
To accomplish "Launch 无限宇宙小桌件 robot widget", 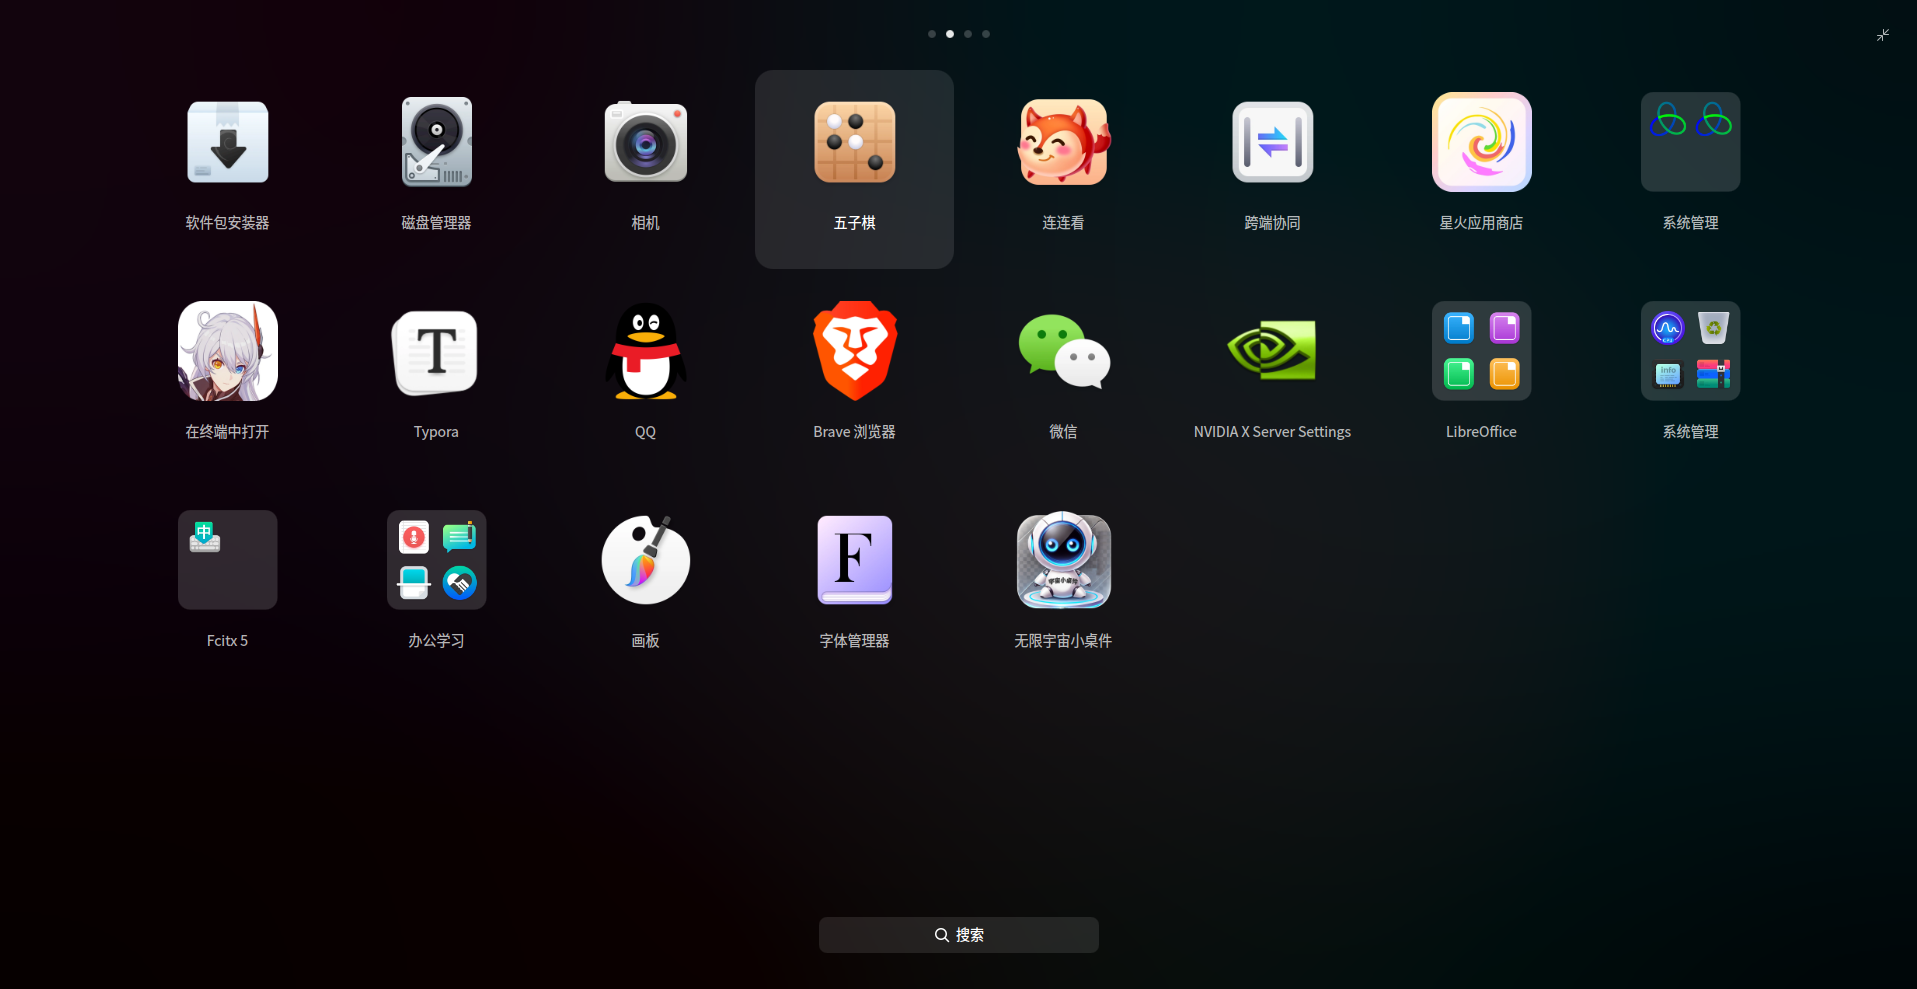I will coord(1064,560).
